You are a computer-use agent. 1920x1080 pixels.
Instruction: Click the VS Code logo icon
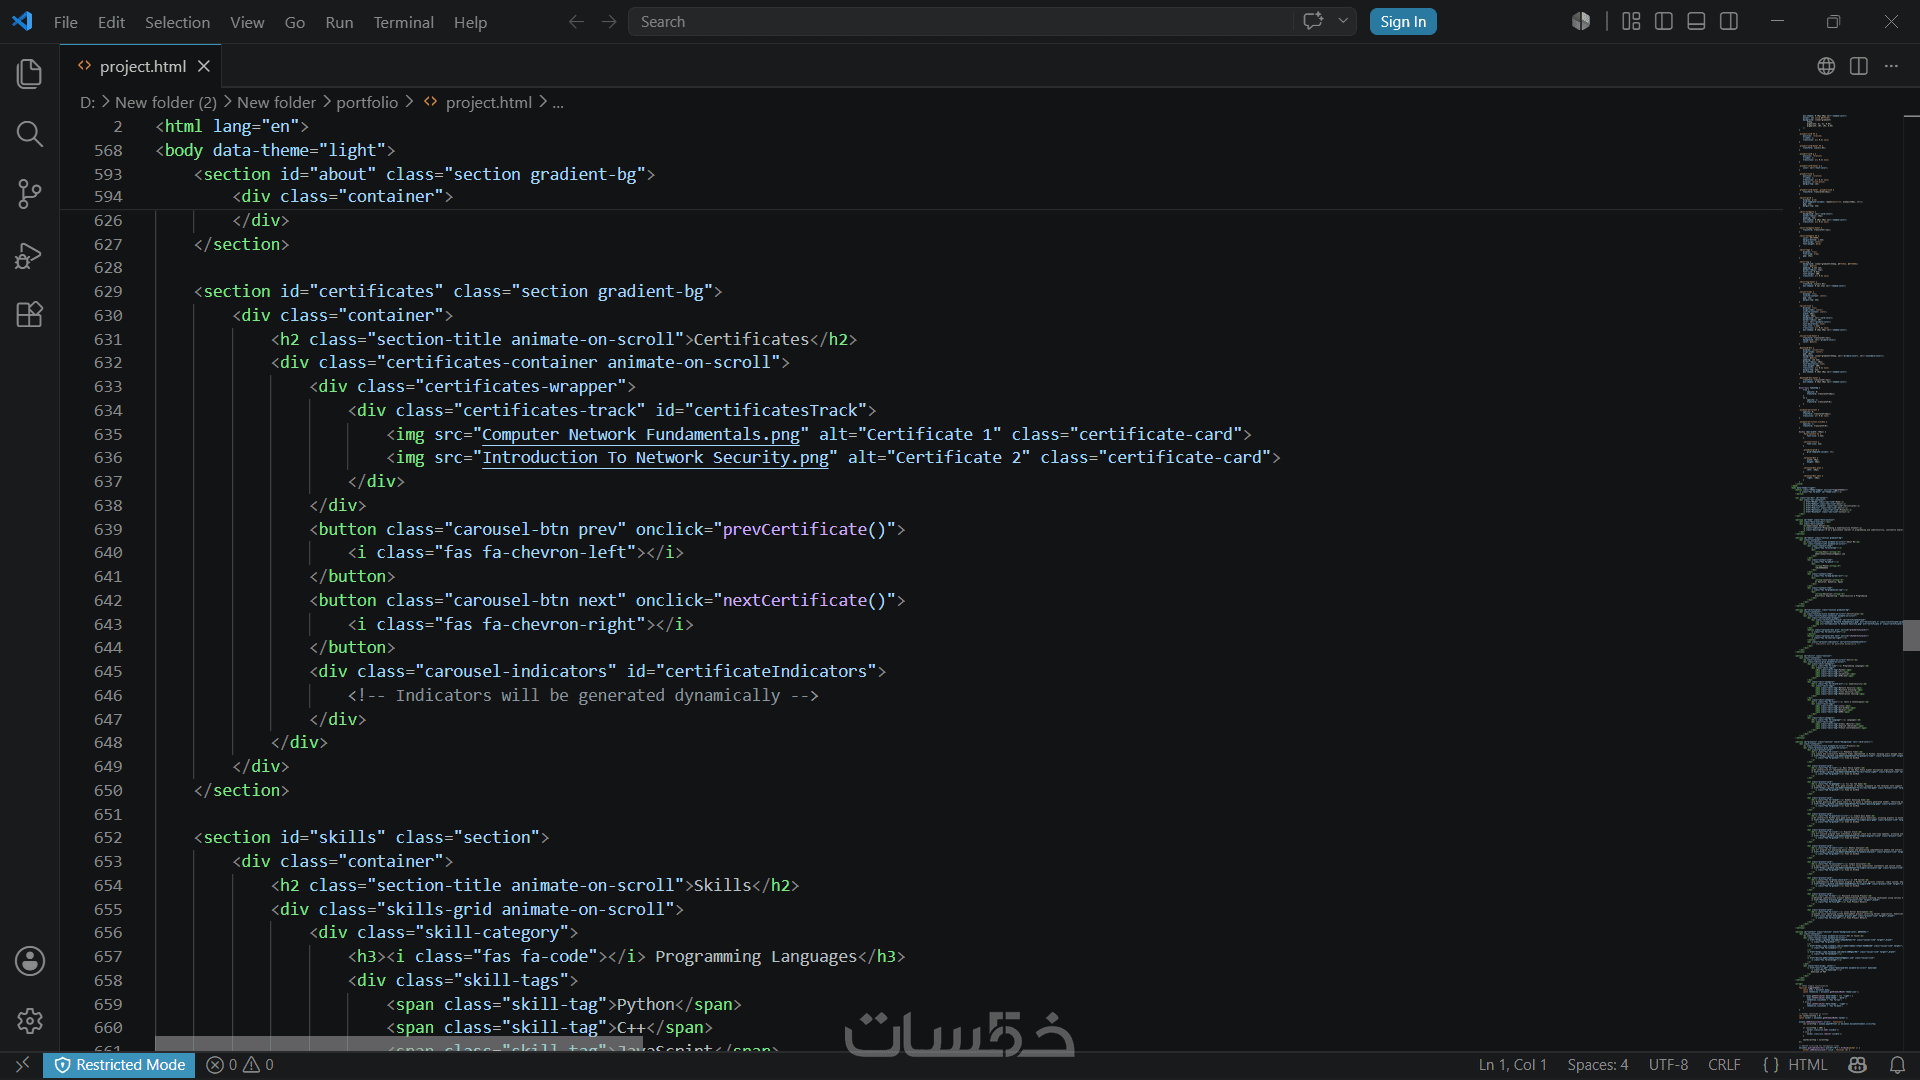22,21
